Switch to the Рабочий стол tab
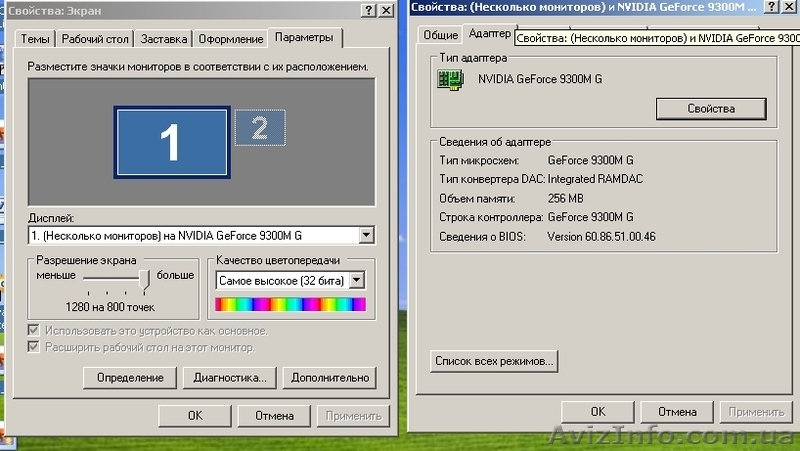 [x=95, y=39]
